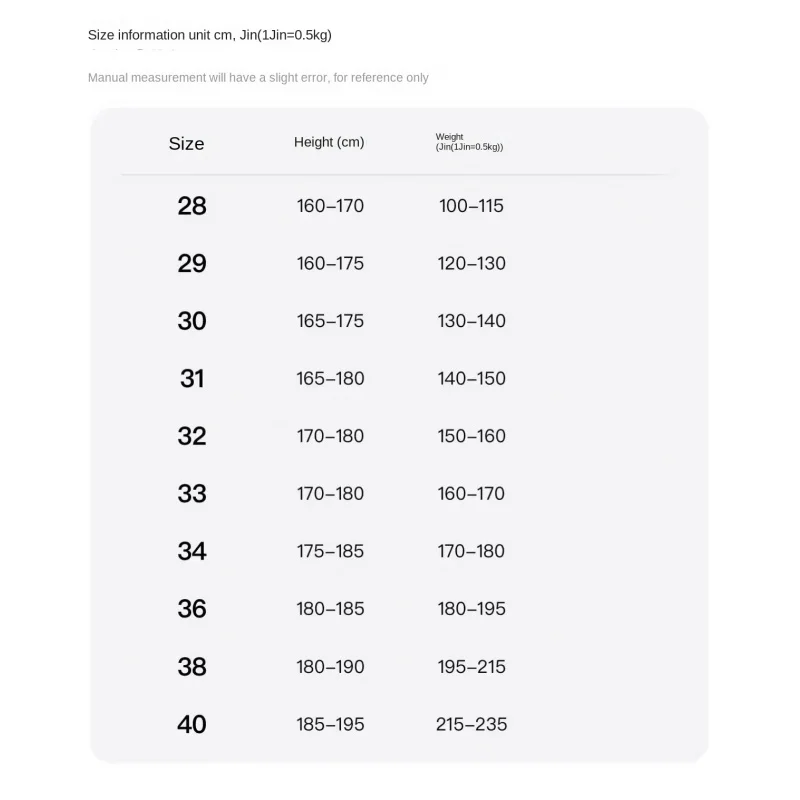Select size 31 in the chart
Screen dimensions: 800x800
pos(192,379)
